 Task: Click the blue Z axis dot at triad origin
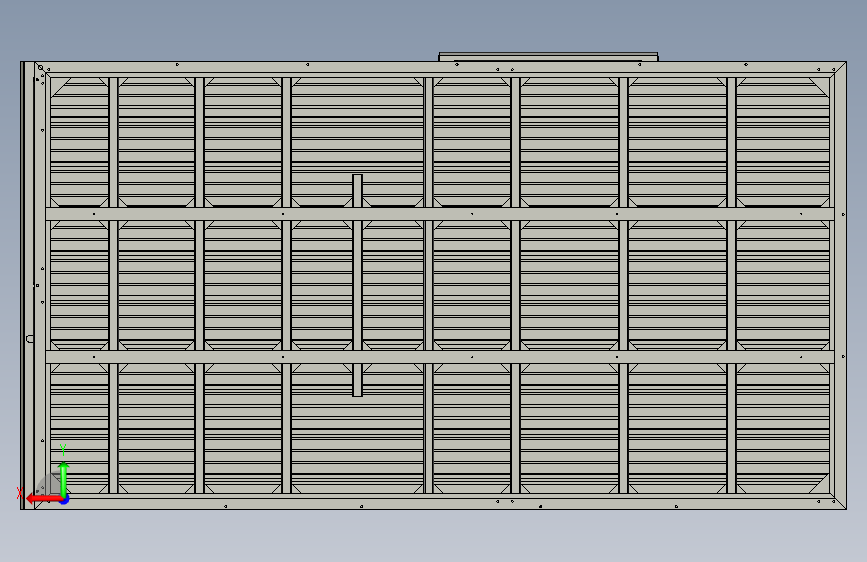coord(65,500)
